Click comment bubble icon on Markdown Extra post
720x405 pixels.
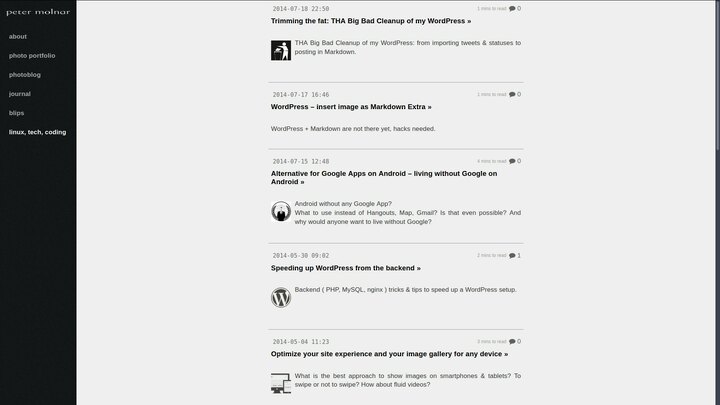point(512,95)
